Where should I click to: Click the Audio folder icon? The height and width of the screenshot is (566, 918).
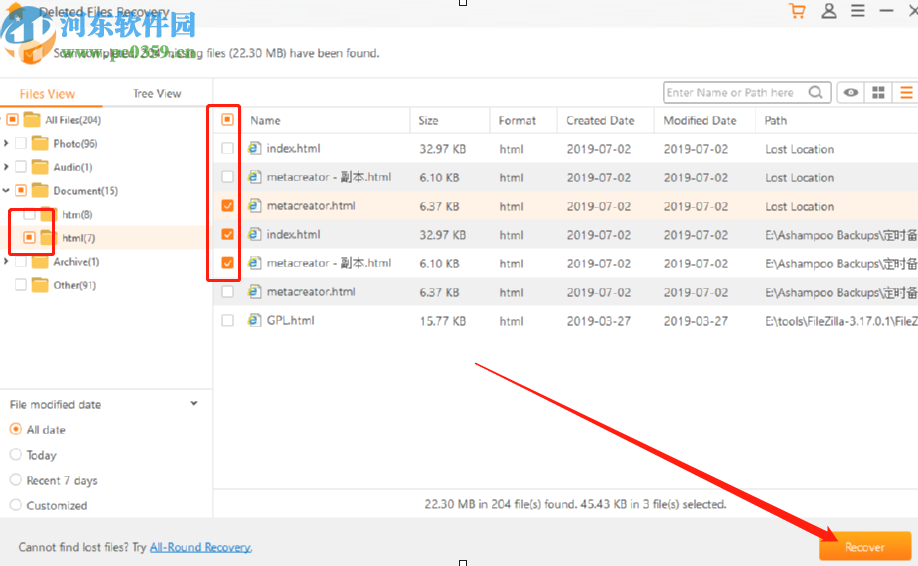(40, 167)
